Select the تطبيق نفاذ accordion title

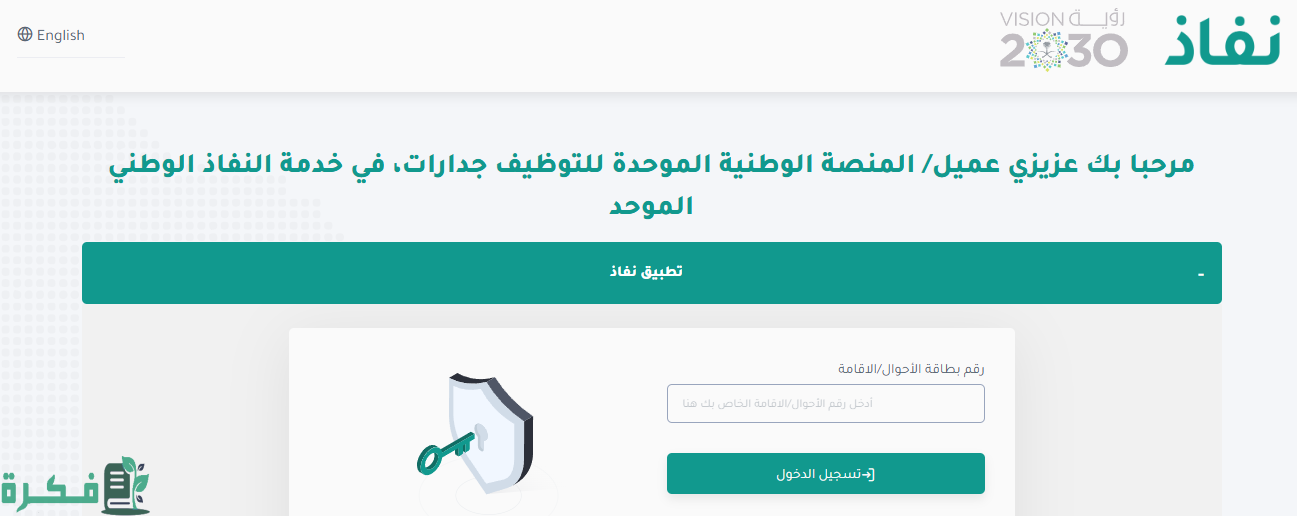[x=646, y=272]
